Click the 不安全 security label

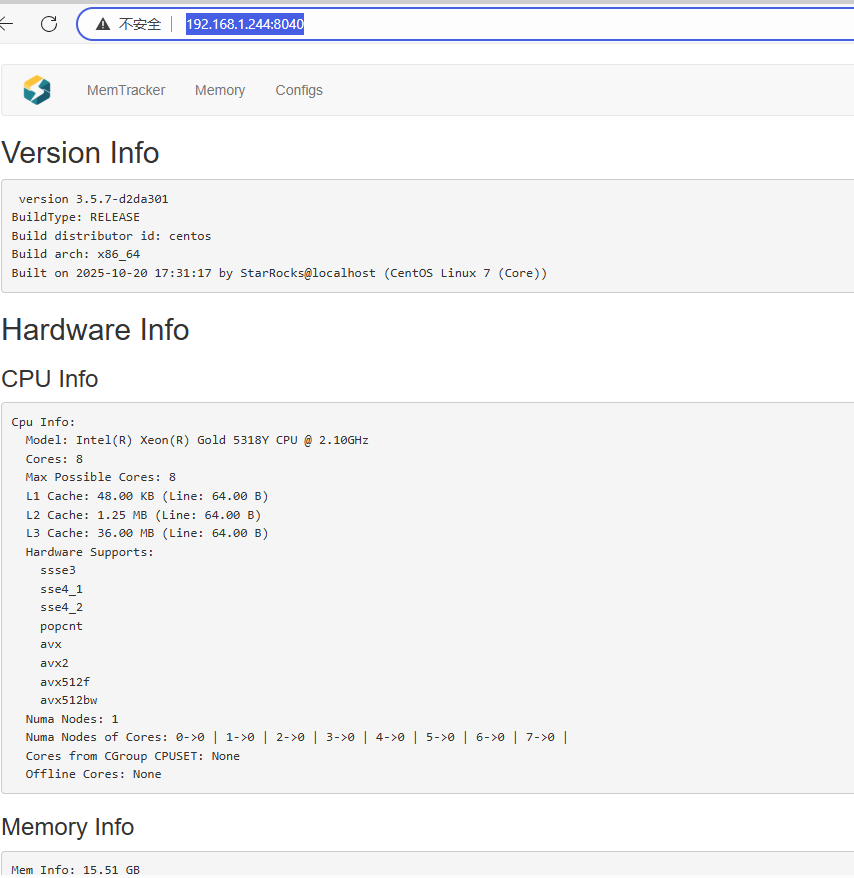point(140,24)
